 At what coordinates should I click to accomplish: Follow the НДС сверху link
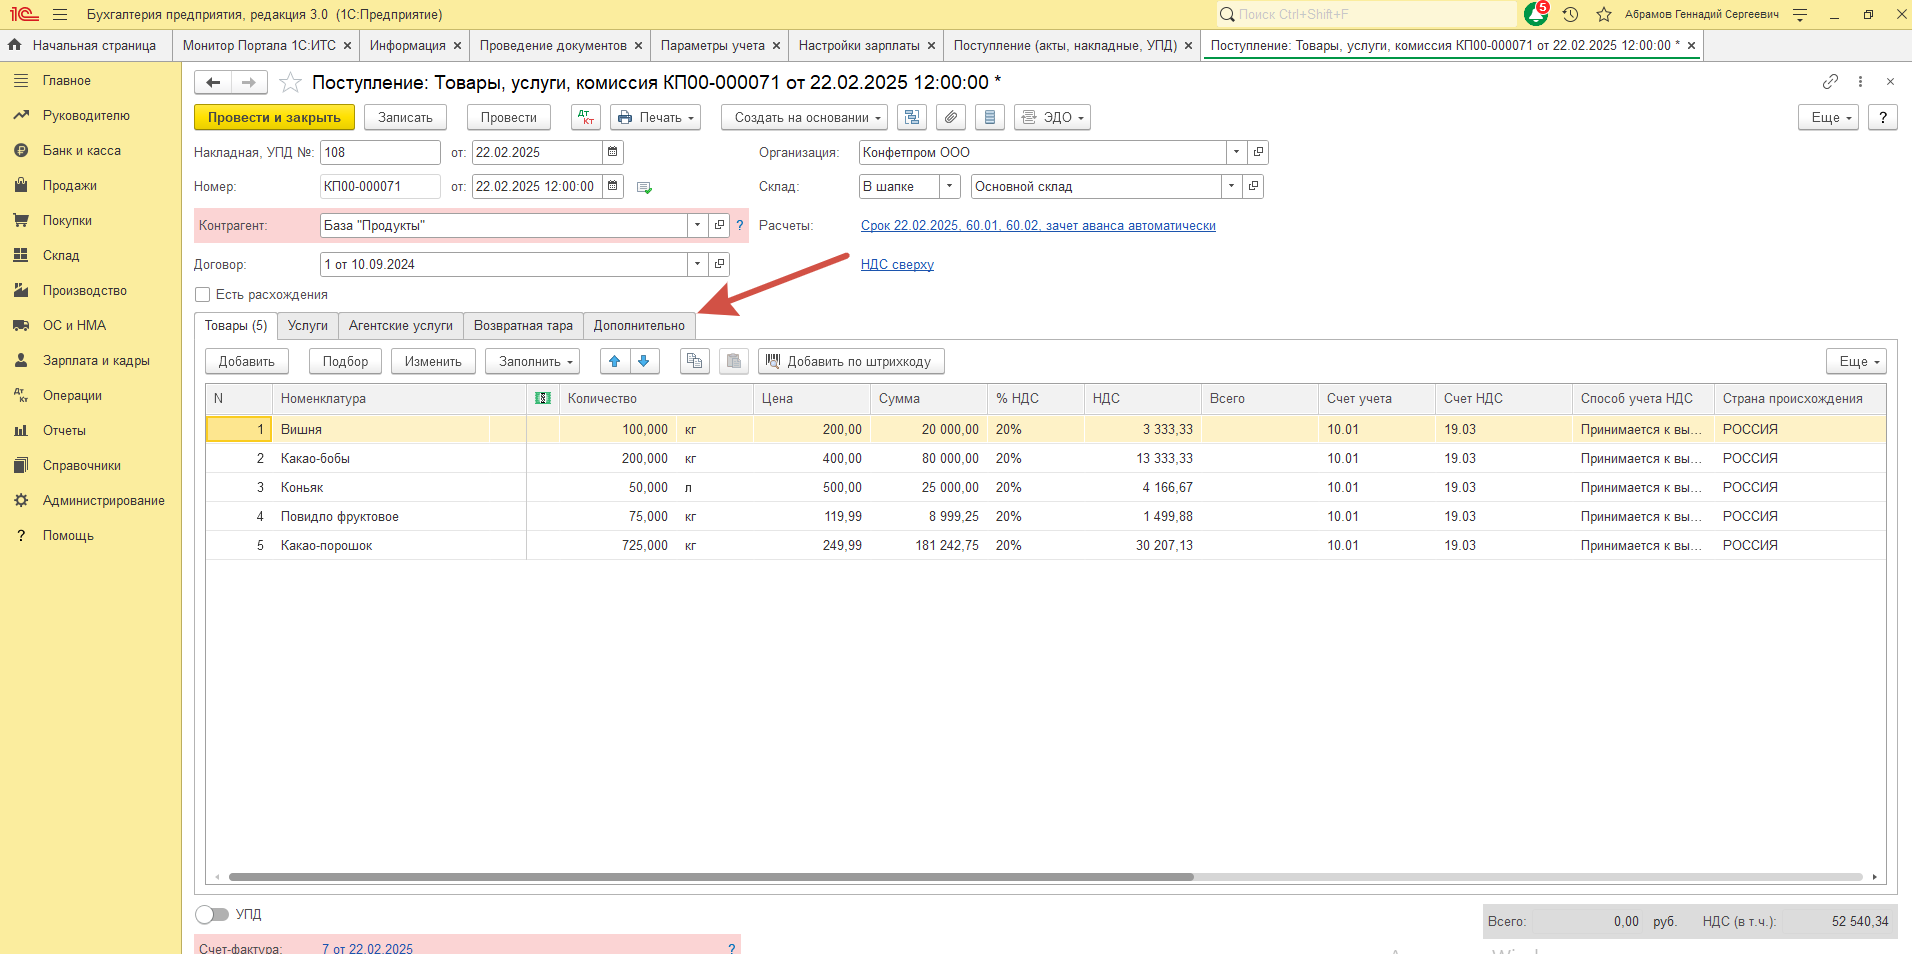click(897, 264)
